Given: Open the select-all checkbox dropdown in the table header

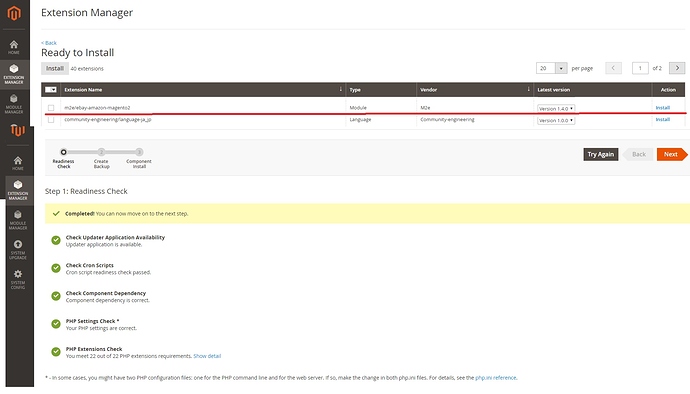Looking at the screenshot, I should [x=51, y=90].
